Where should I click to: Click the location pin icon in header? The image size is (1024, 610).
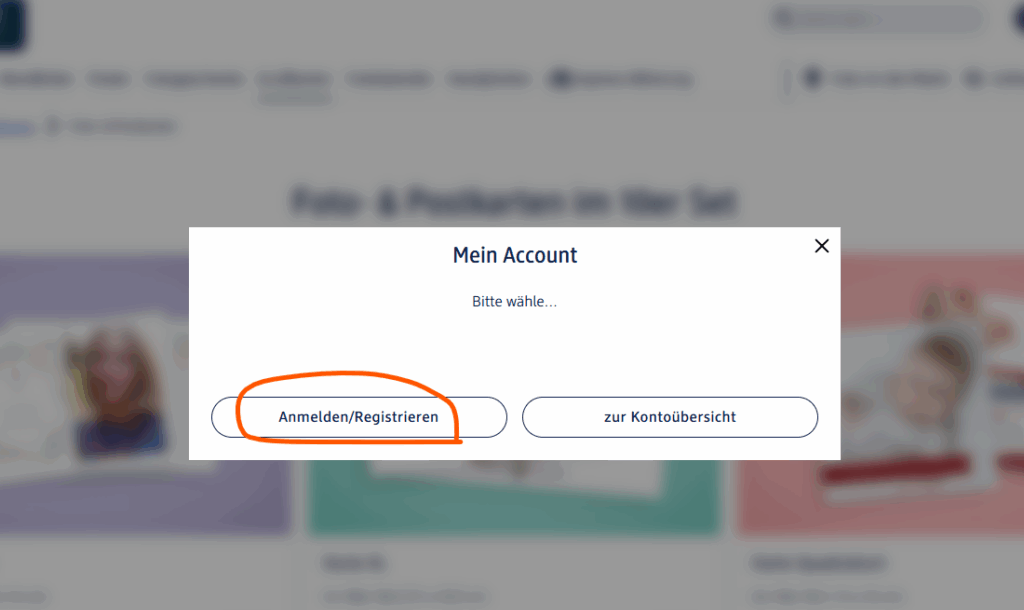(812, 79)
